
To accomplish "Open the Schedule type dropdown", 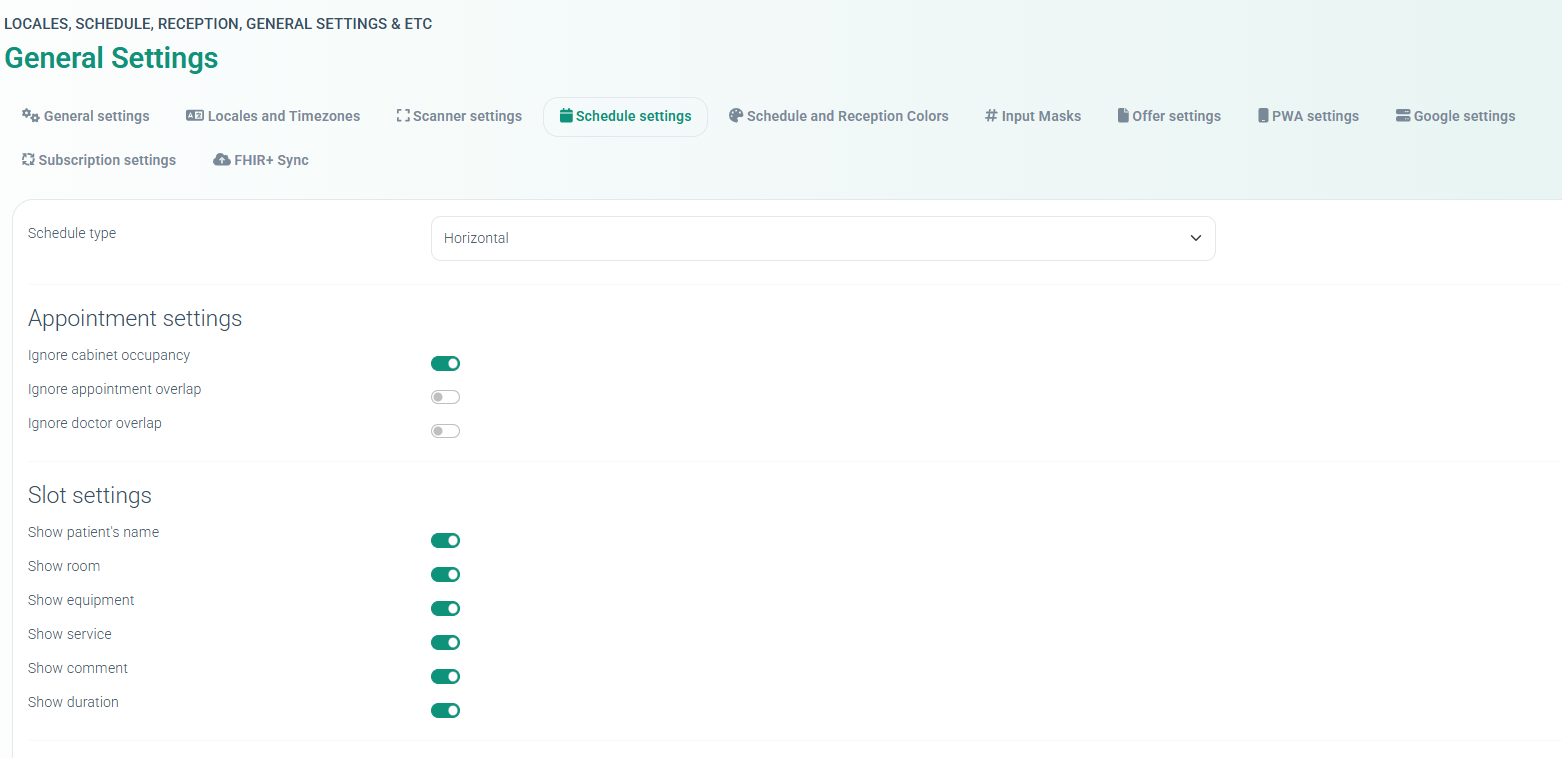I will (822, 239).
